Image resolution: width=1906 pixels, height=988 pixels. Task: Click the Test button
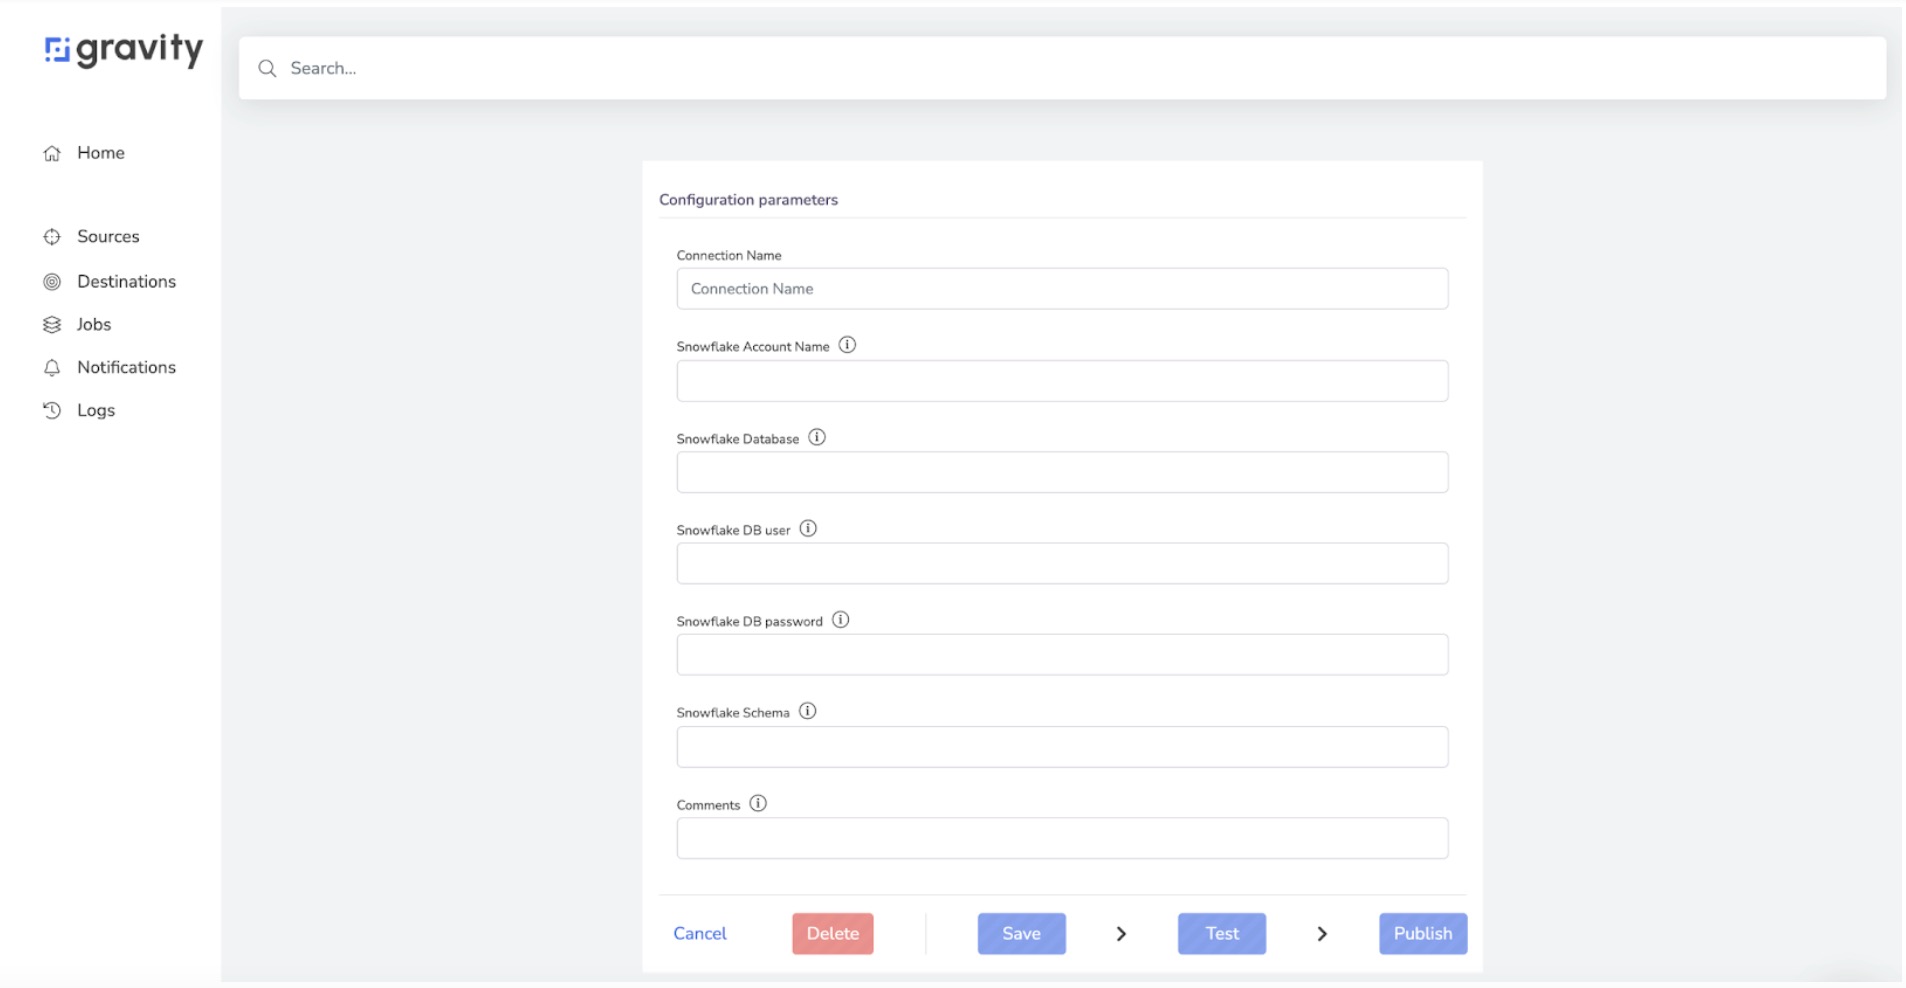1221,933
